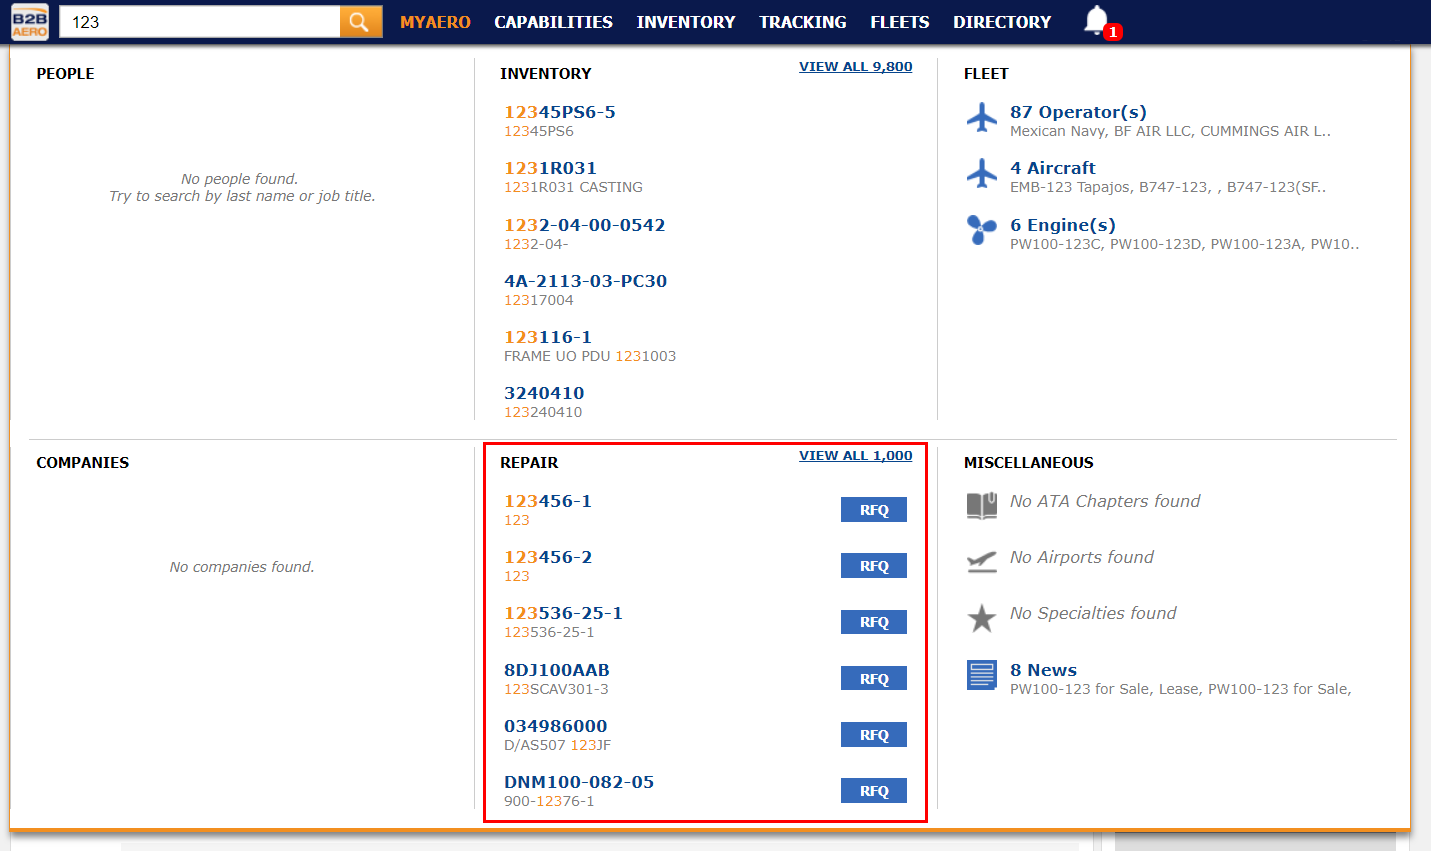This screenshot has height=851, width=1431.
Task: Click the ATA Chapters book icon
Action: (982, 506)
